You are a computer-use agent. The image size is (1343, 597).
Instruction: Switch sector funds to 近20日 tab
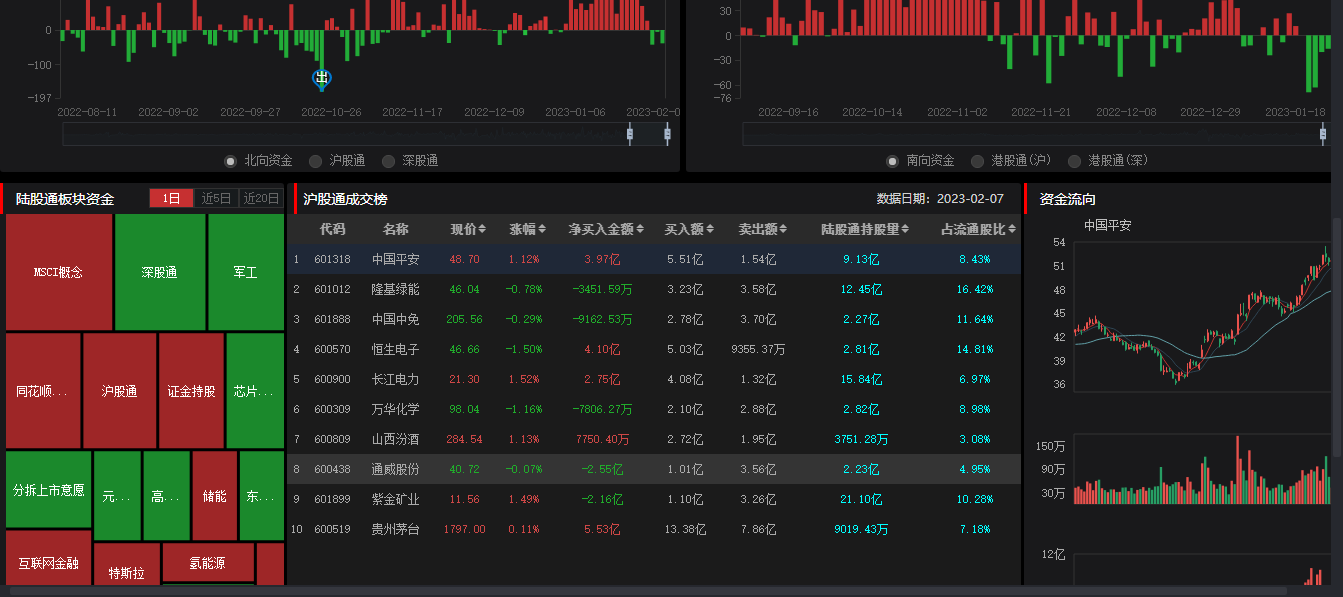[261, 198]
